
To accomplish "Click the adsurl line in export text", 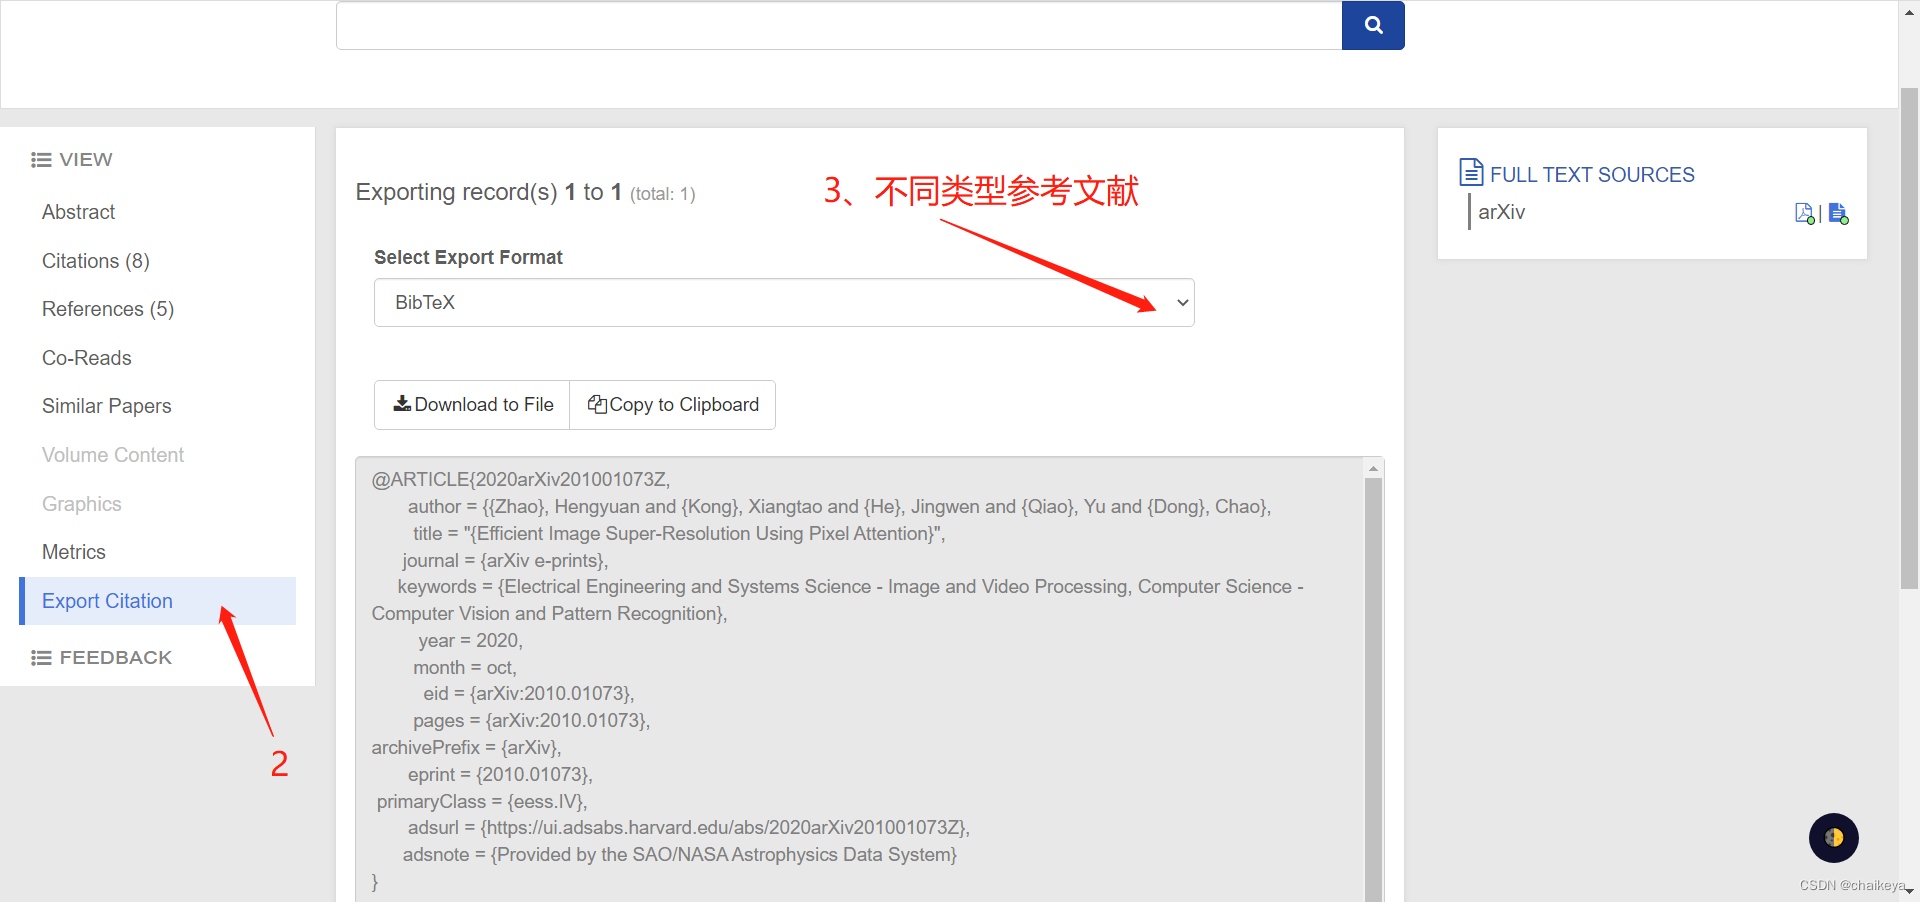I will click(689, 828).
